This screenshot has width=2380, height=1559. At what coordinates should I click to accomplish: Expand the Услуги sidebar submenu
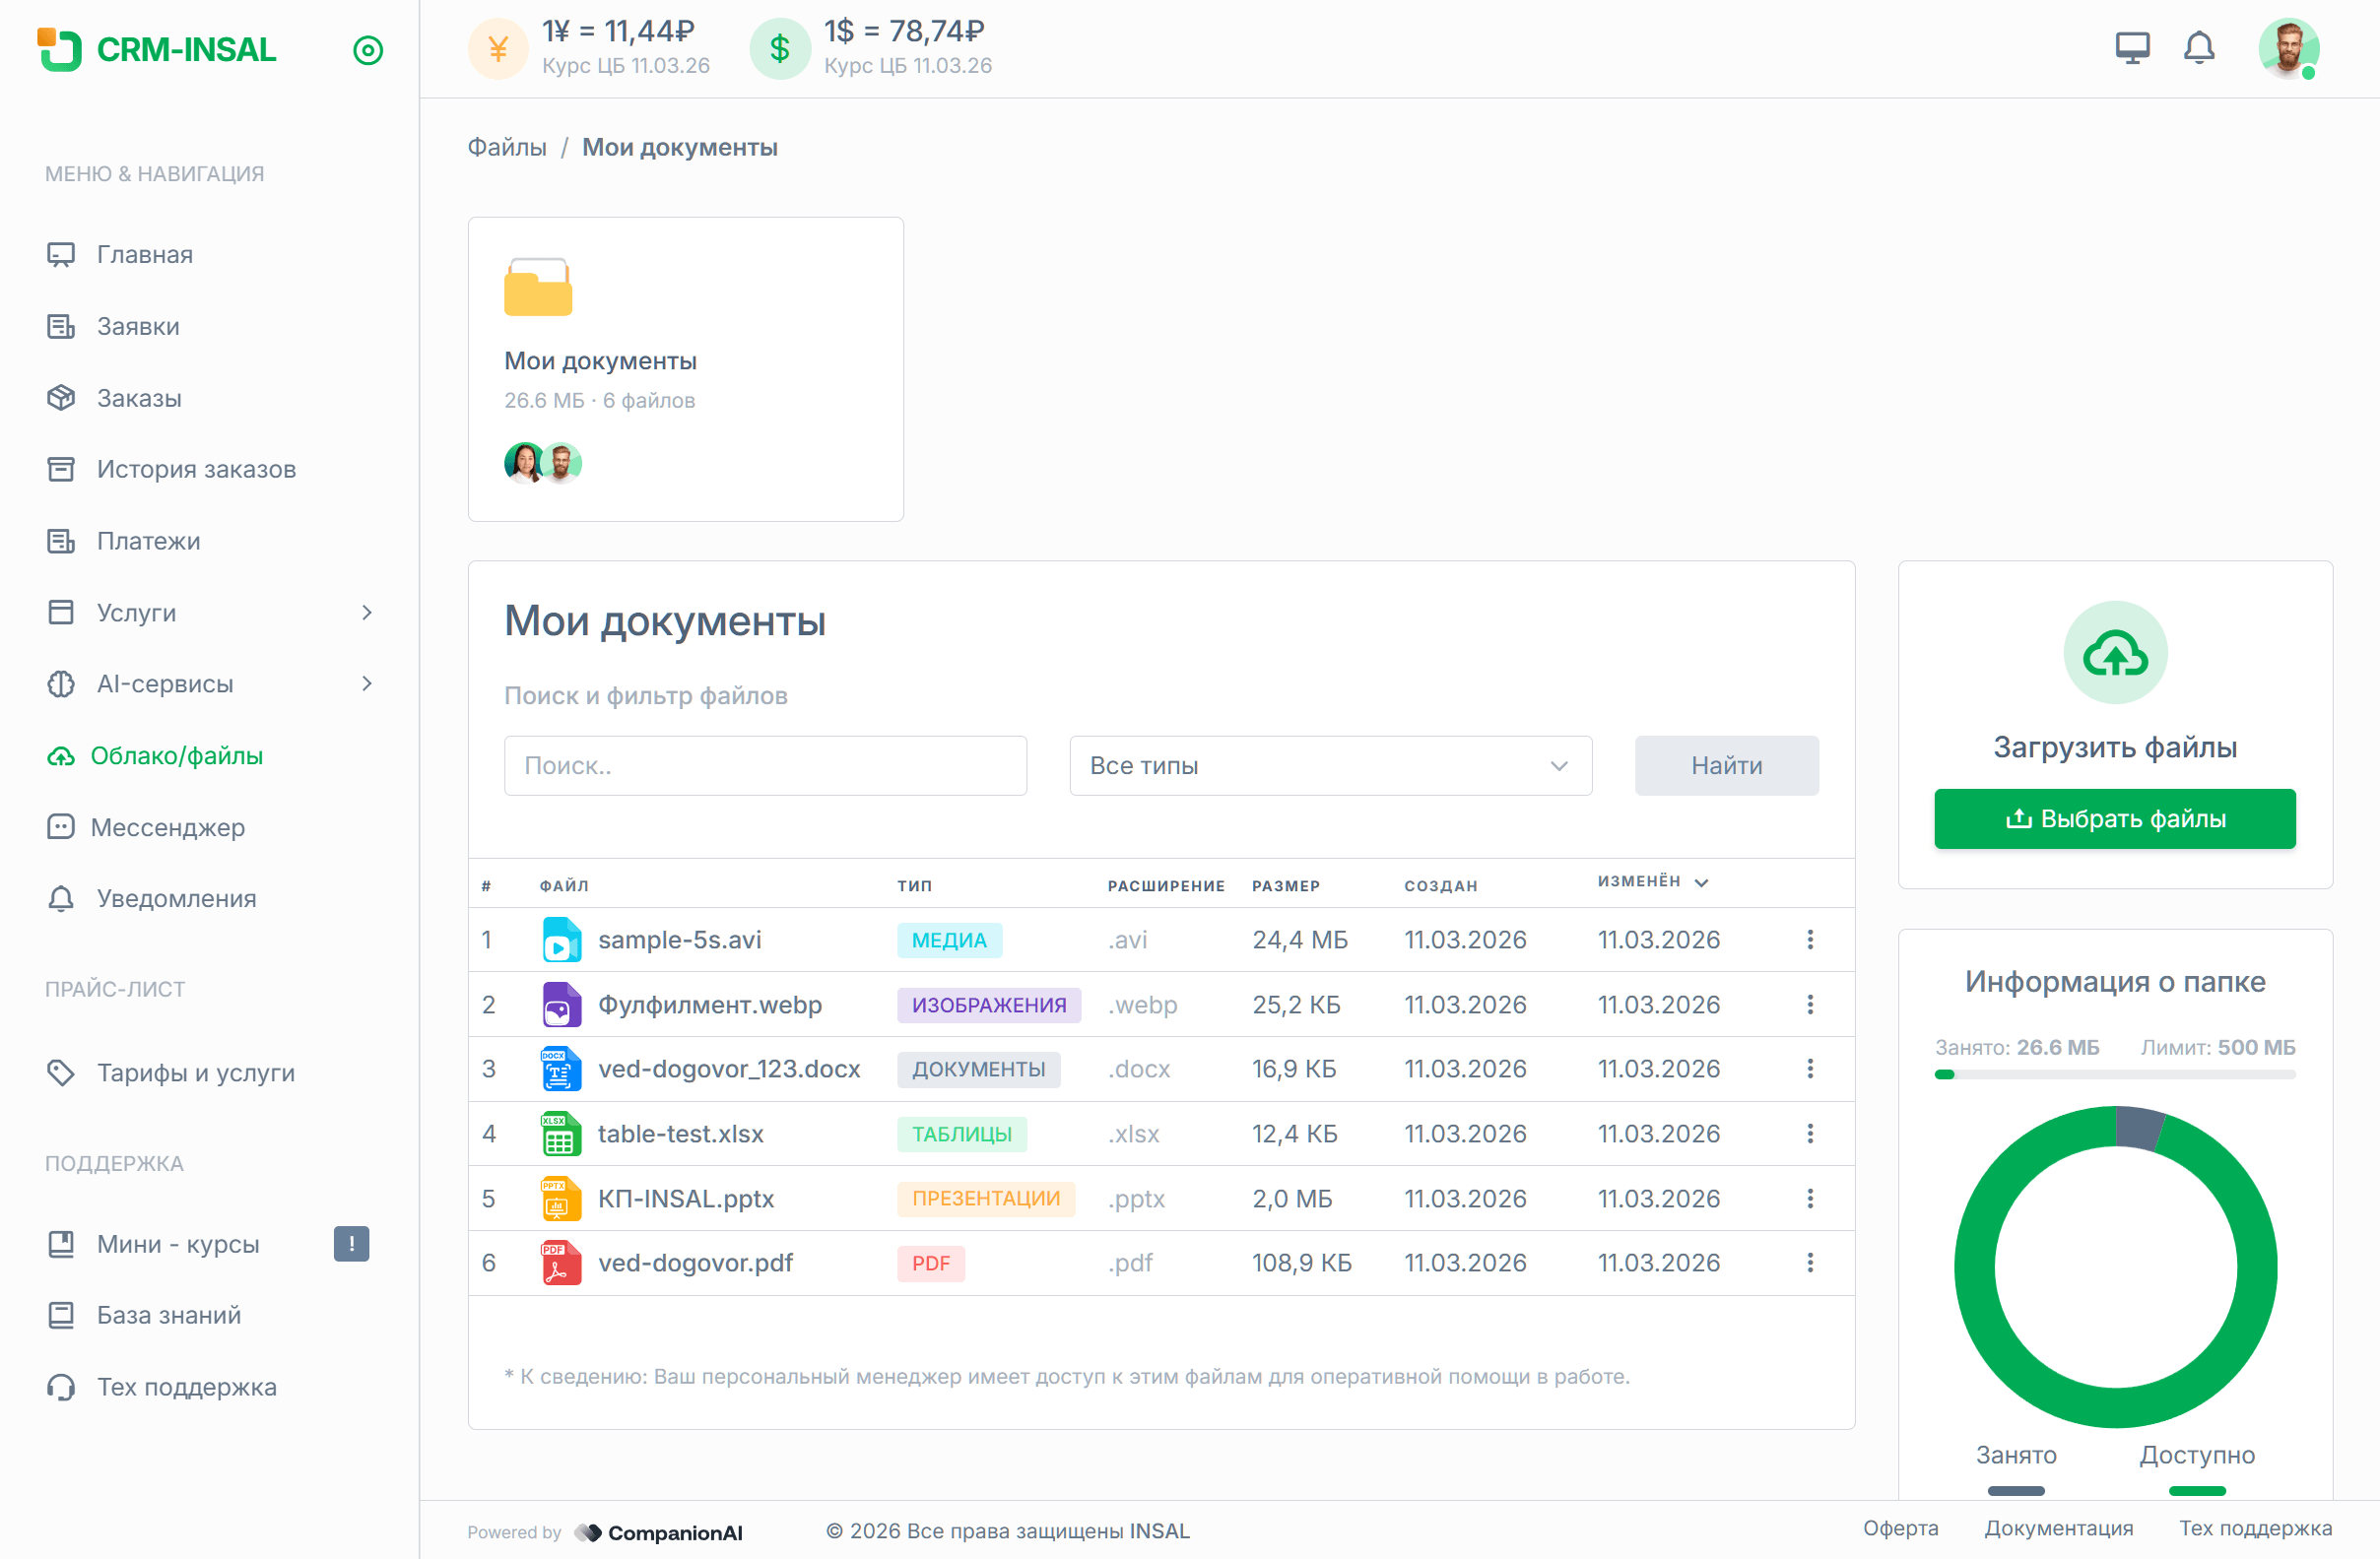pos(367,612)
